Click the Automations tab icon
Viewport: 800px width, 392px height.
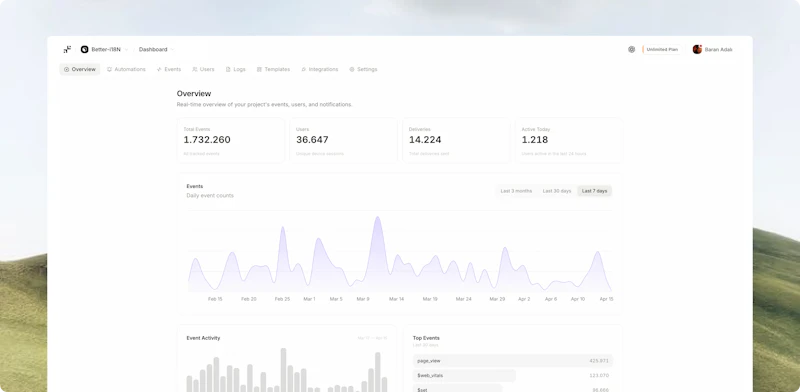pos(109,69)
